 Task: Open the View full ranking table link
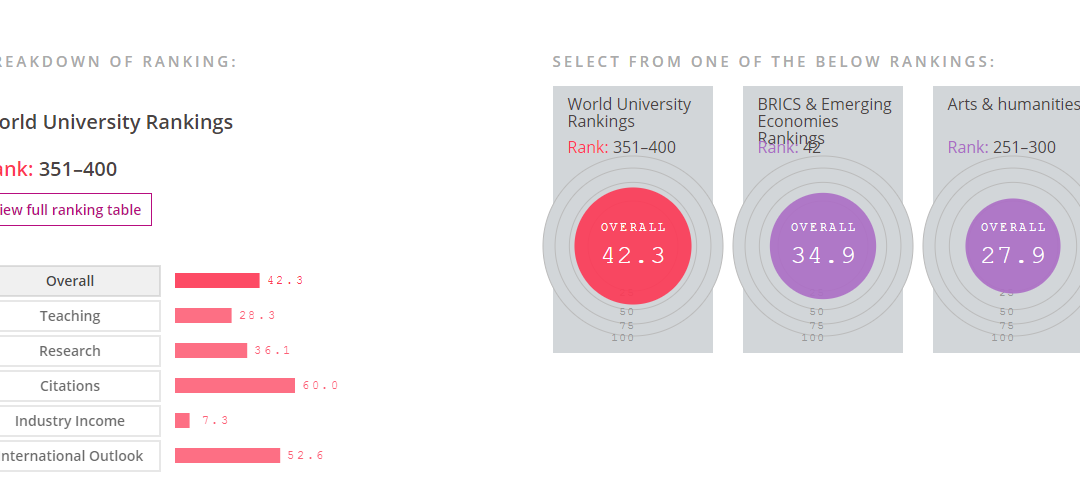(72, 210)
